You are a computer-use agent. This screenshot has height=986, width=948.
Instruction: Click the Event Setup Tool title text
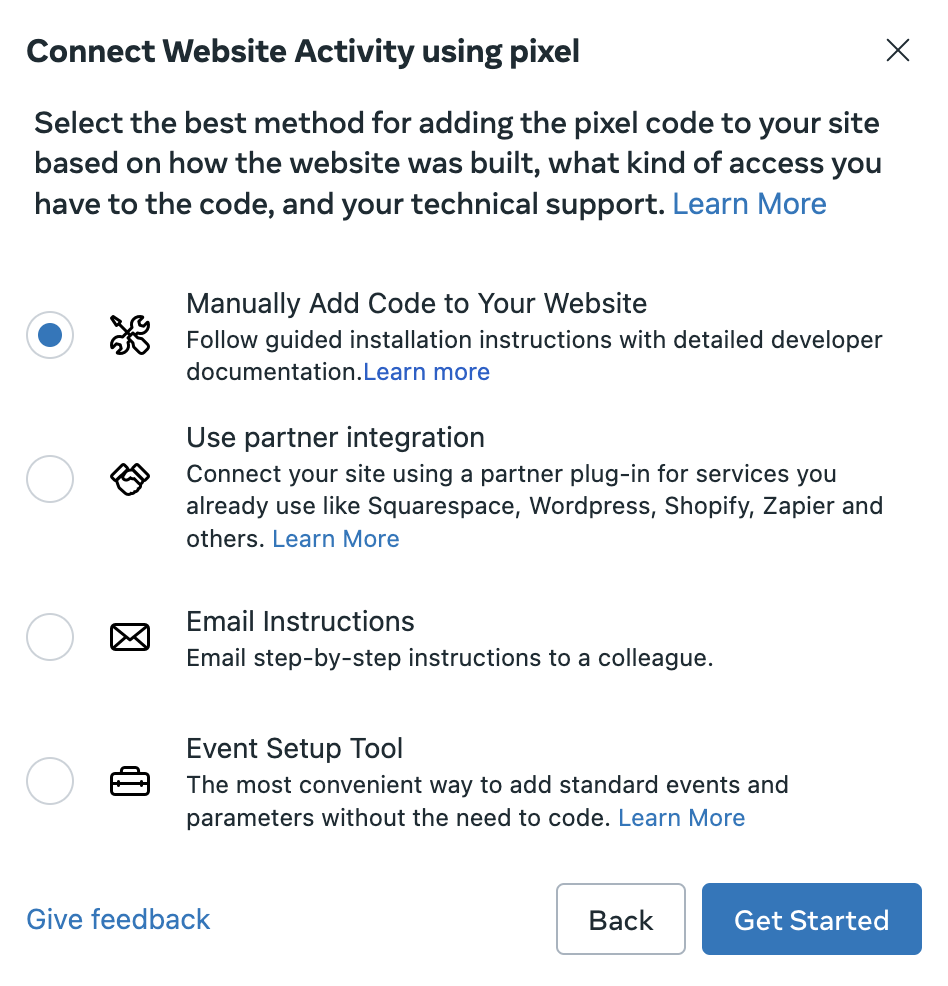coord(294,748)
